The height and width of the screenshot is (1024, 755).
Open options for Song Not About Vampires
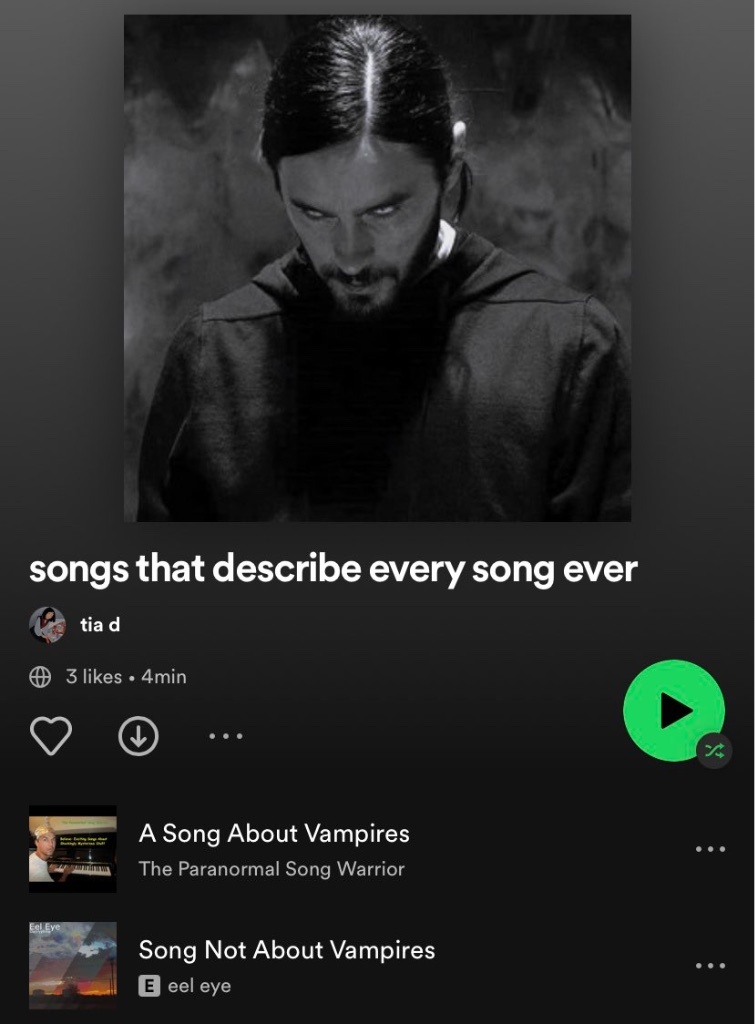point(711,965)
